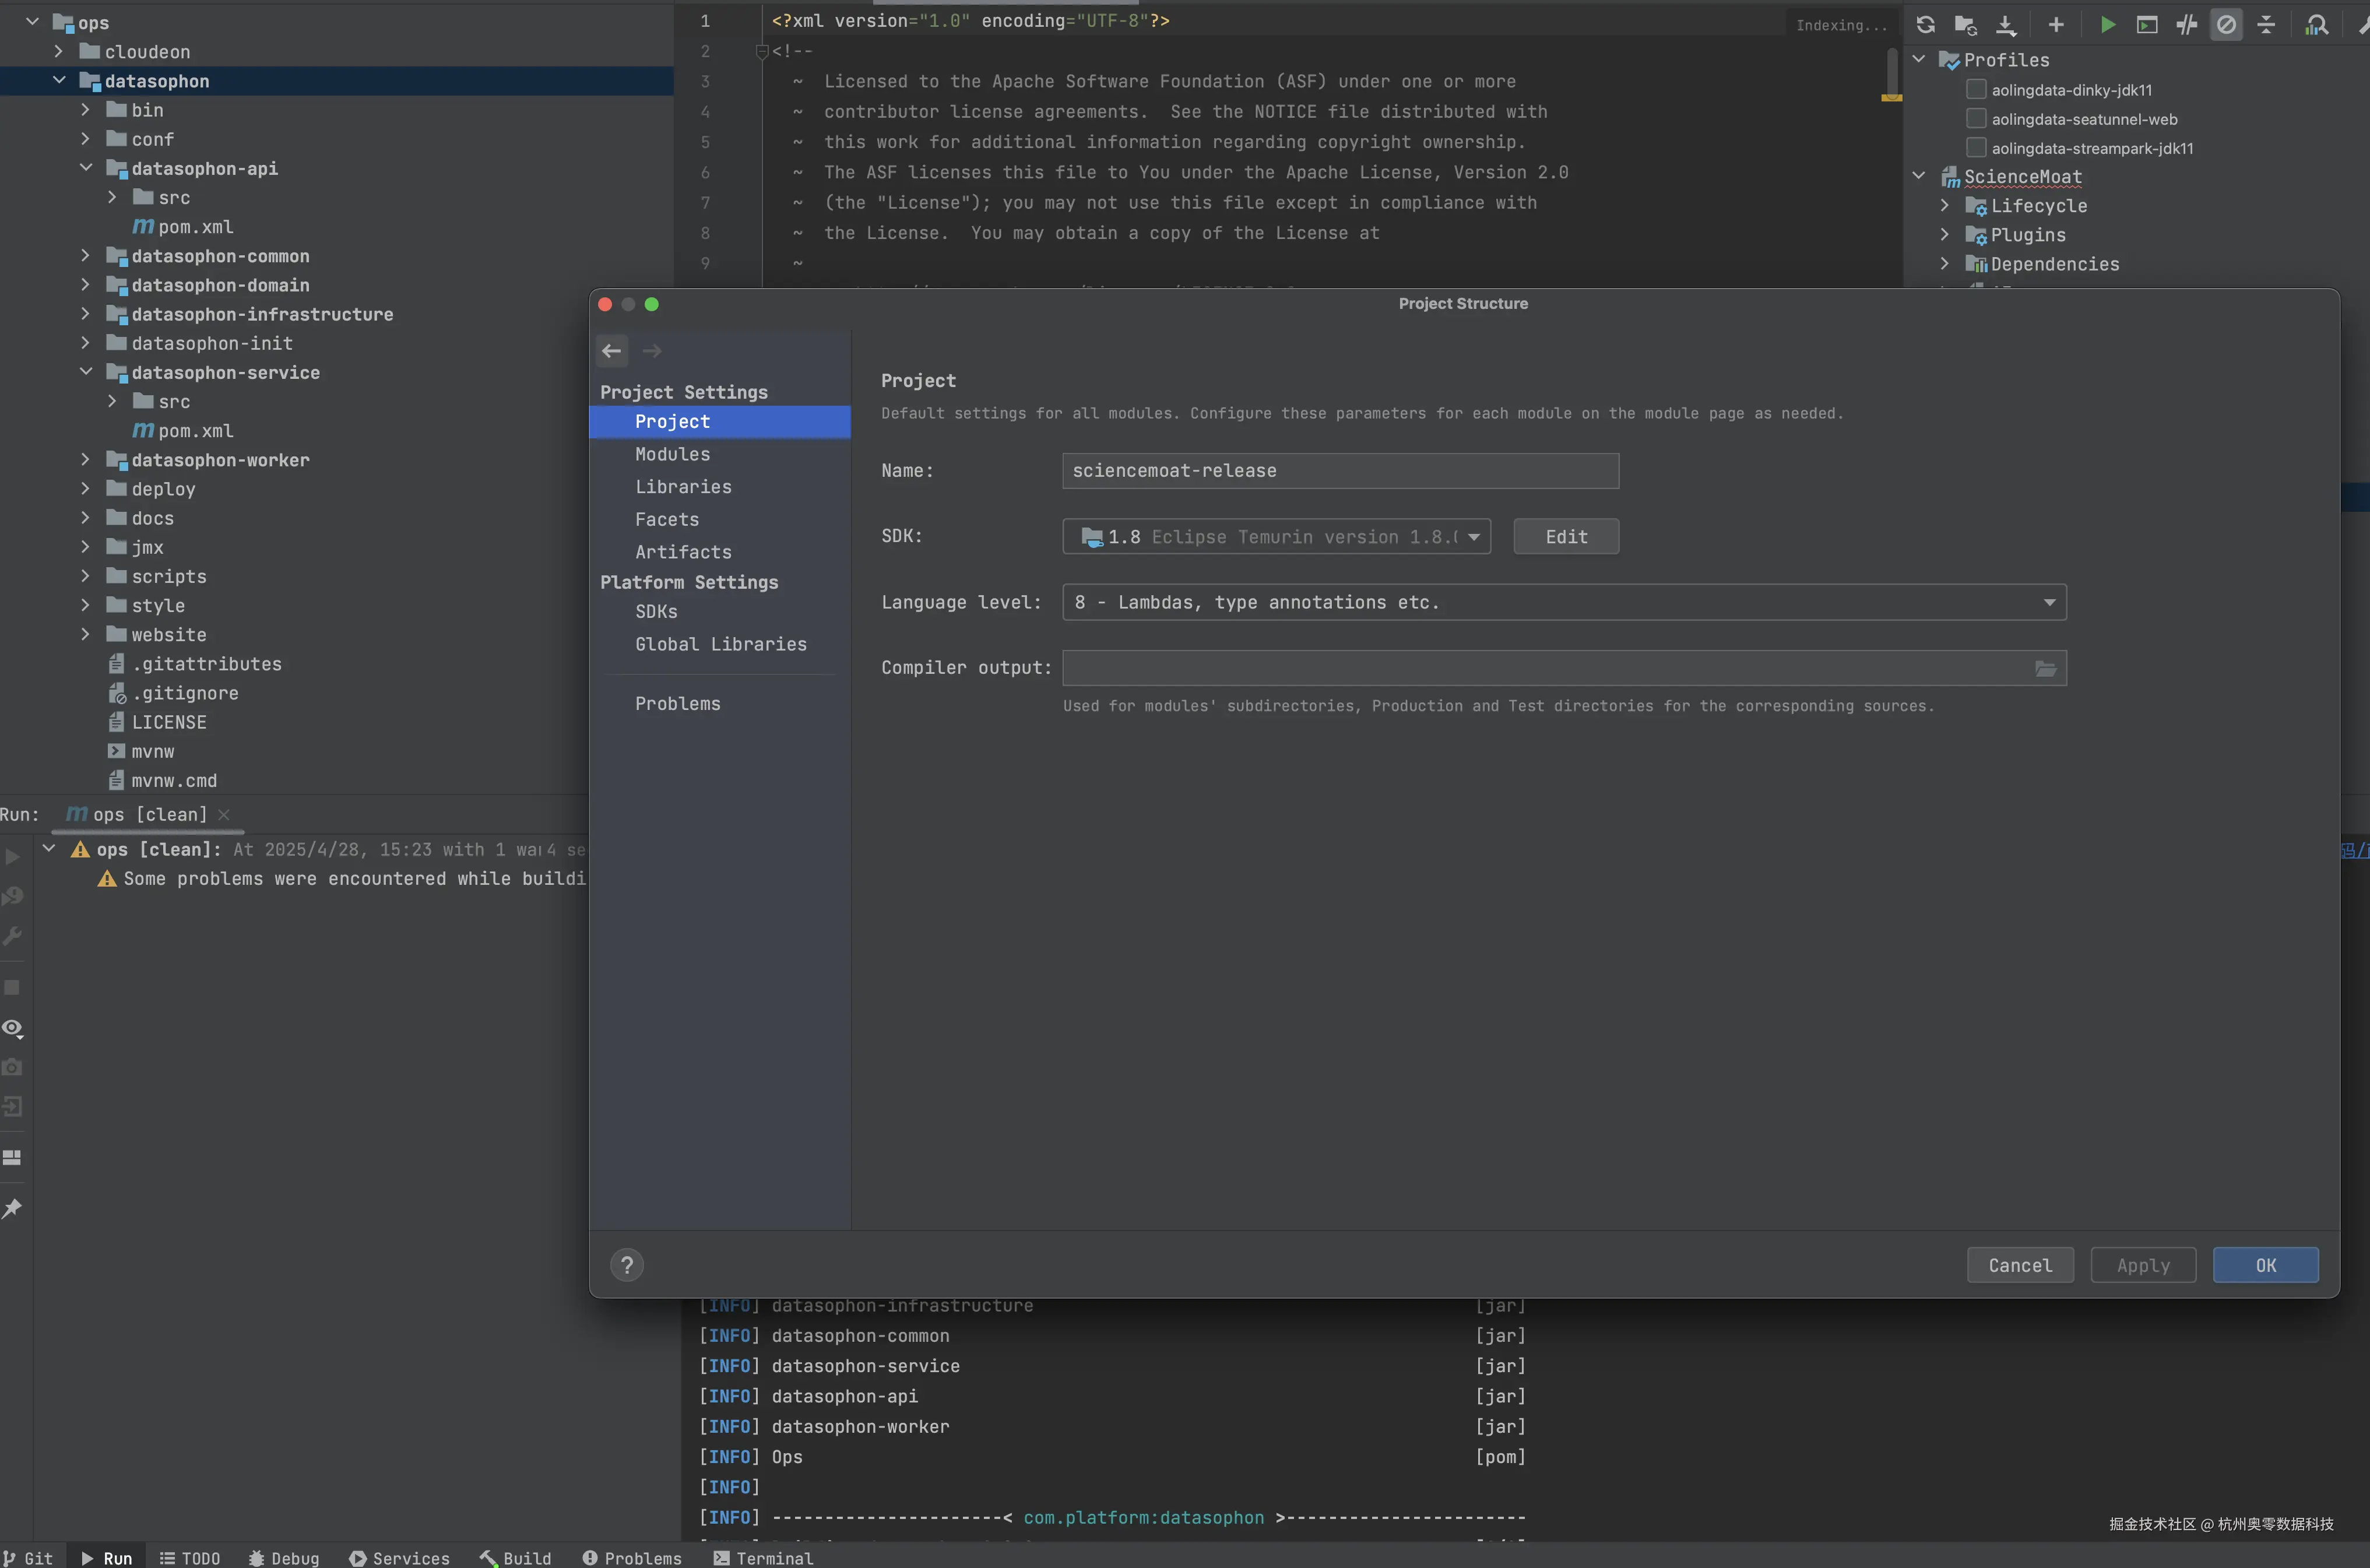Click the OK button
Screen dimensions: 2370x1568
[x=2265, y=1265]
